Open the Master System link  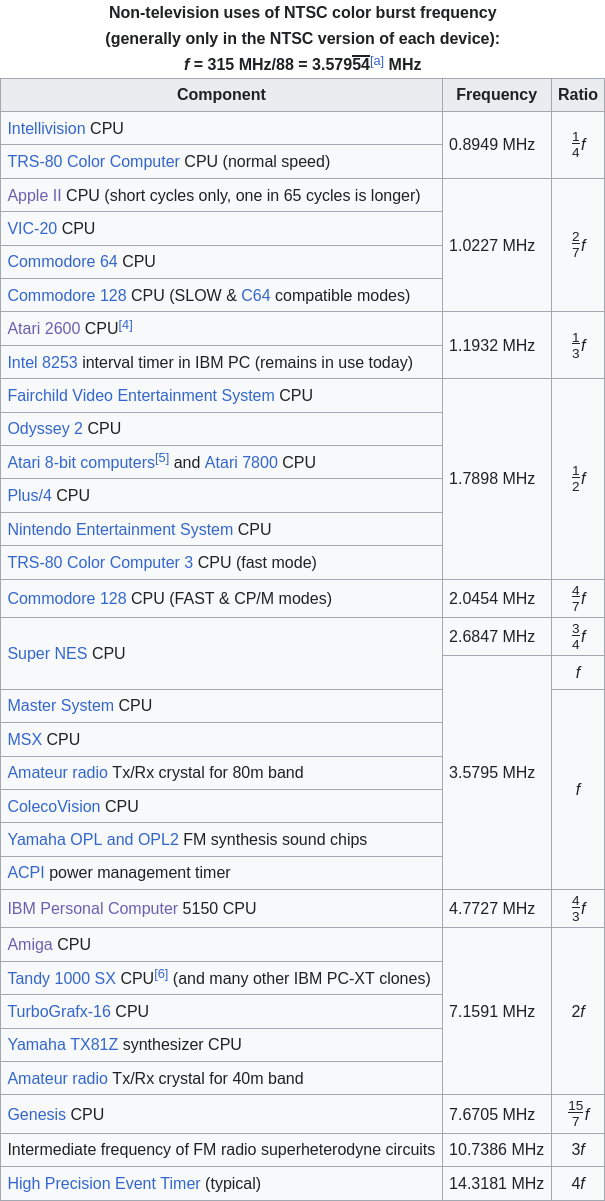[61, 705]
